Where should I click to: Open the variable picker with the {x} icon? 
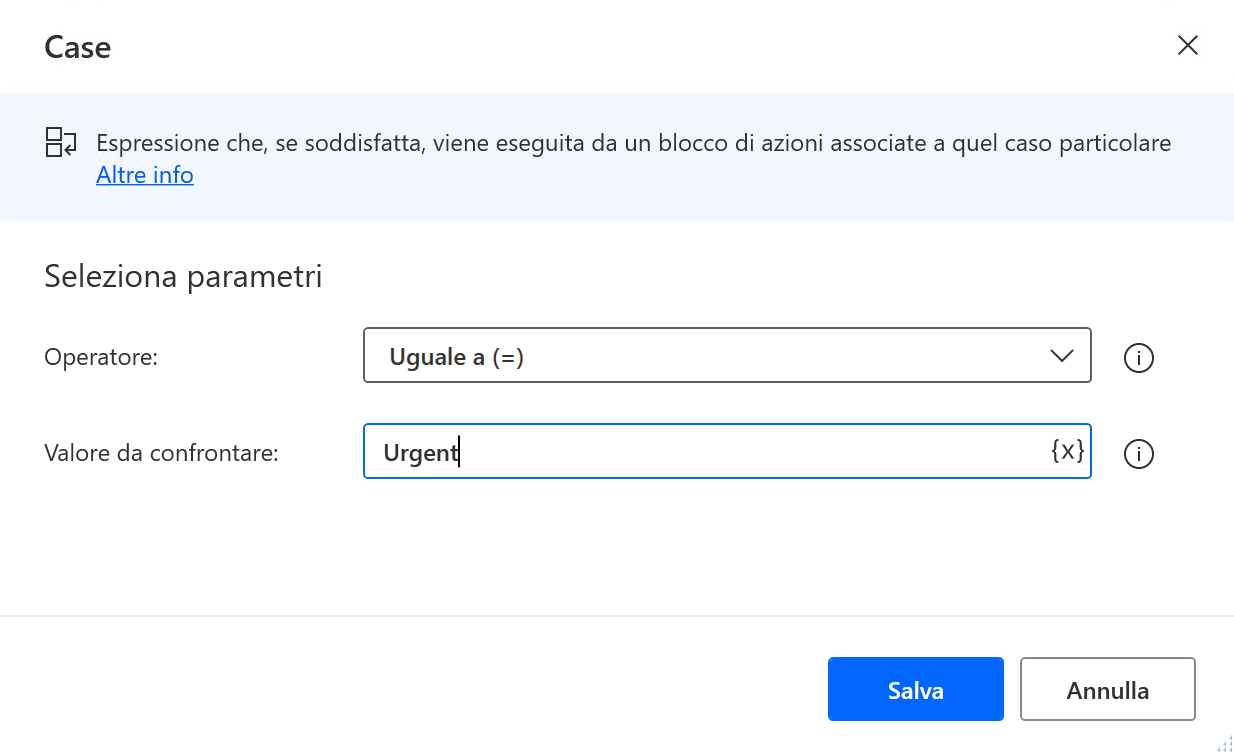(1069, 451)
